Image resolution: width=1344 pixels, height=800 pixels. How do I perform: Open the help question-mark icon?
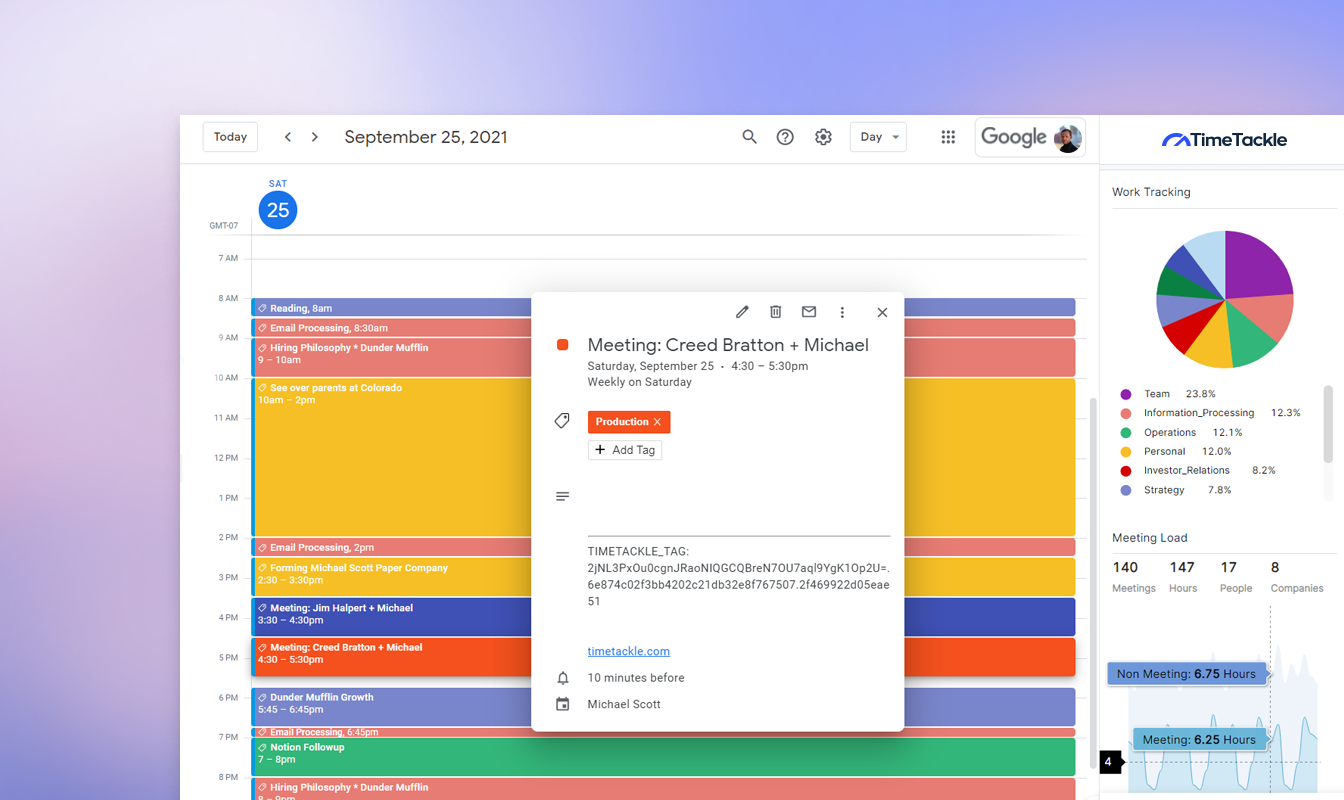coord(785,137)
